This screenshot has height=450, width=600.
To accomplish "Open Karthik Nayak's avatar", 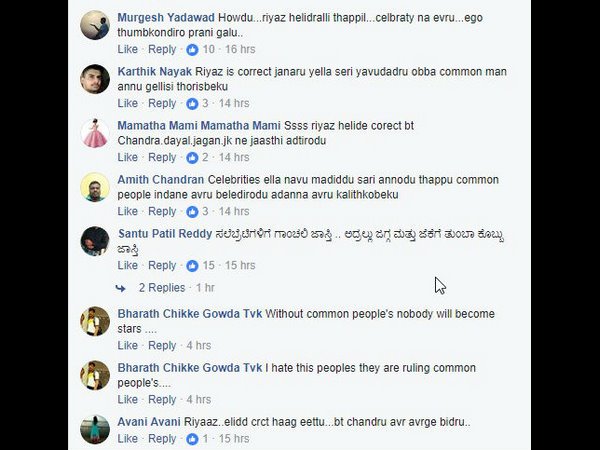I will [95, 79].
